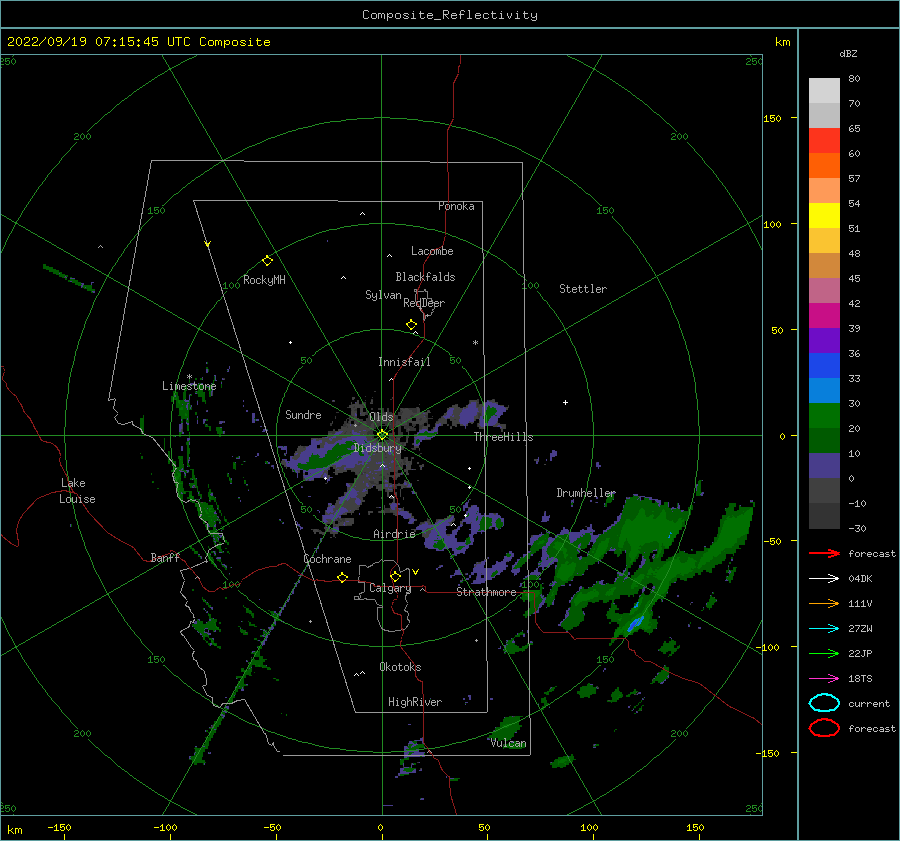
Task: Click the asterisk marker east of Innisfail
Action: [475, 343]
